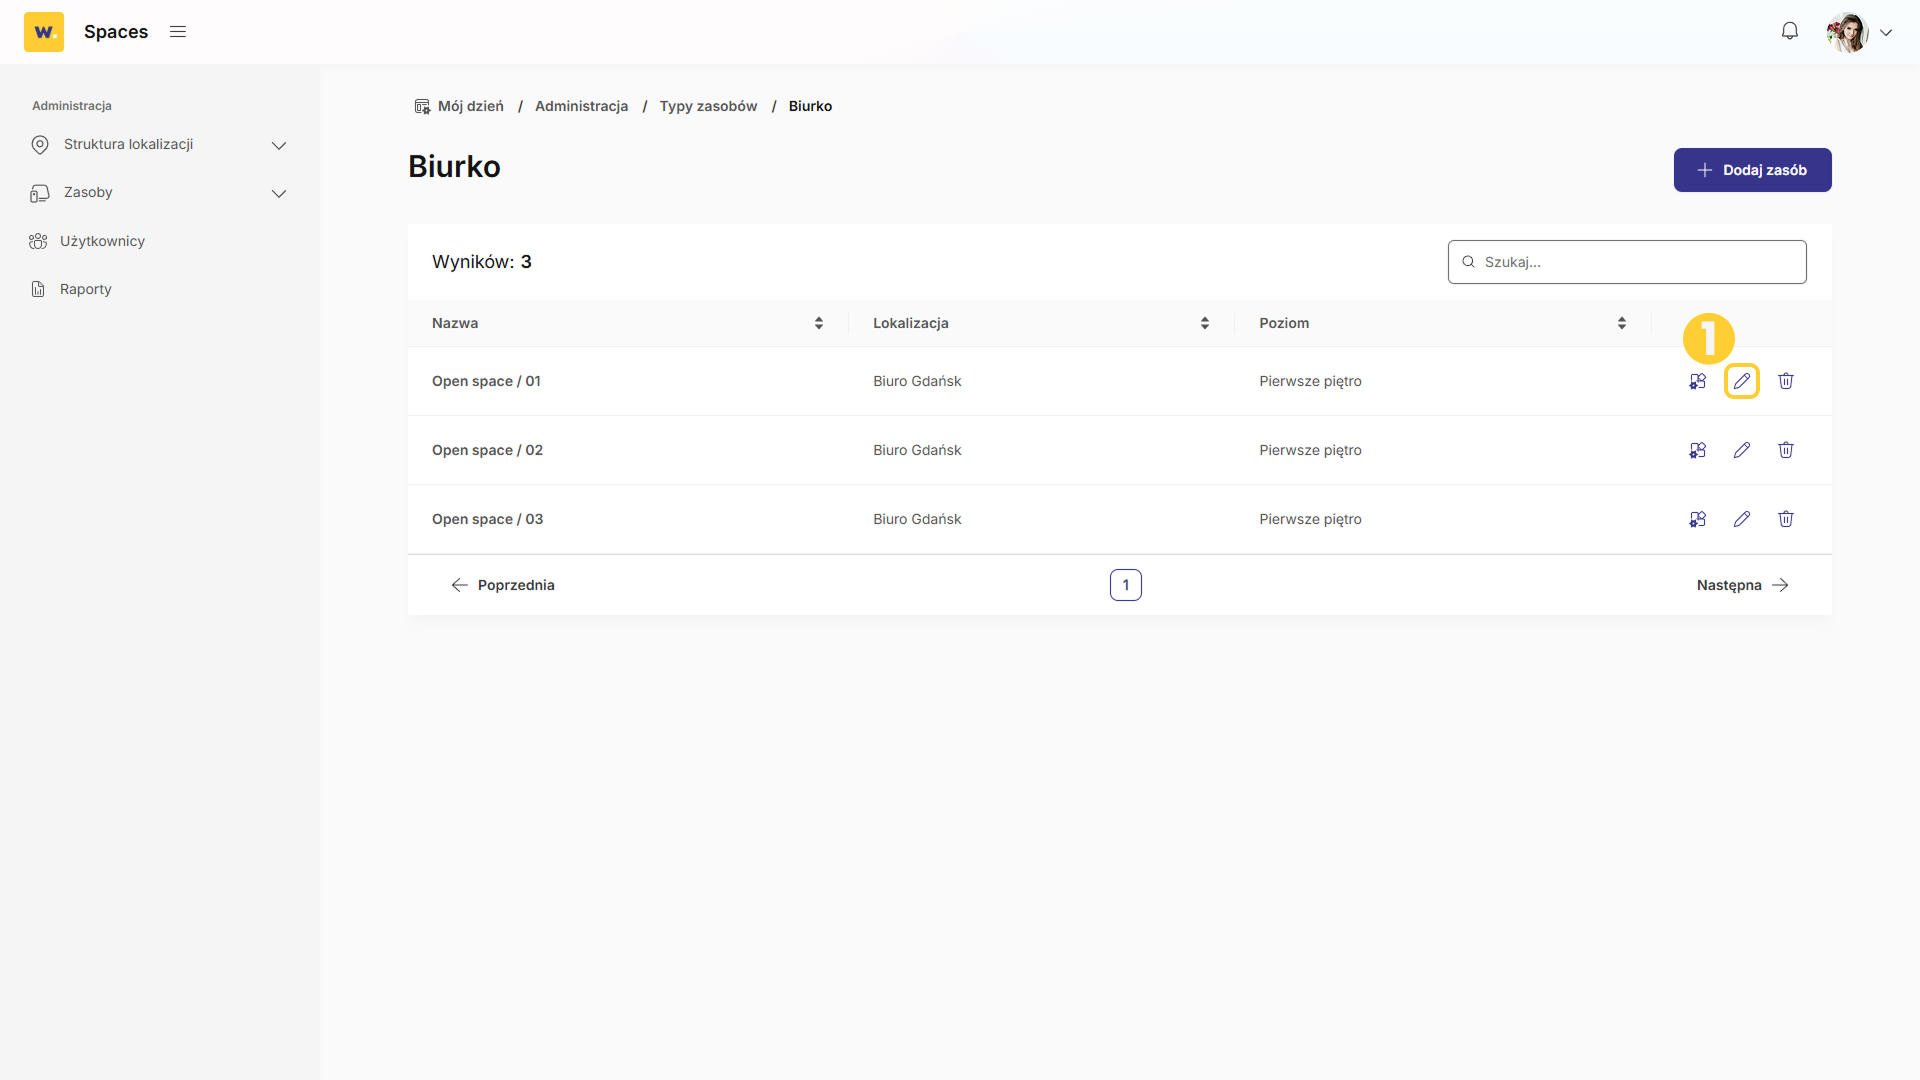Click the Użytkownicy users icon
The height and width of the screenshot is (1080, 1920).
pyautogui.click(x=38, y=241)
